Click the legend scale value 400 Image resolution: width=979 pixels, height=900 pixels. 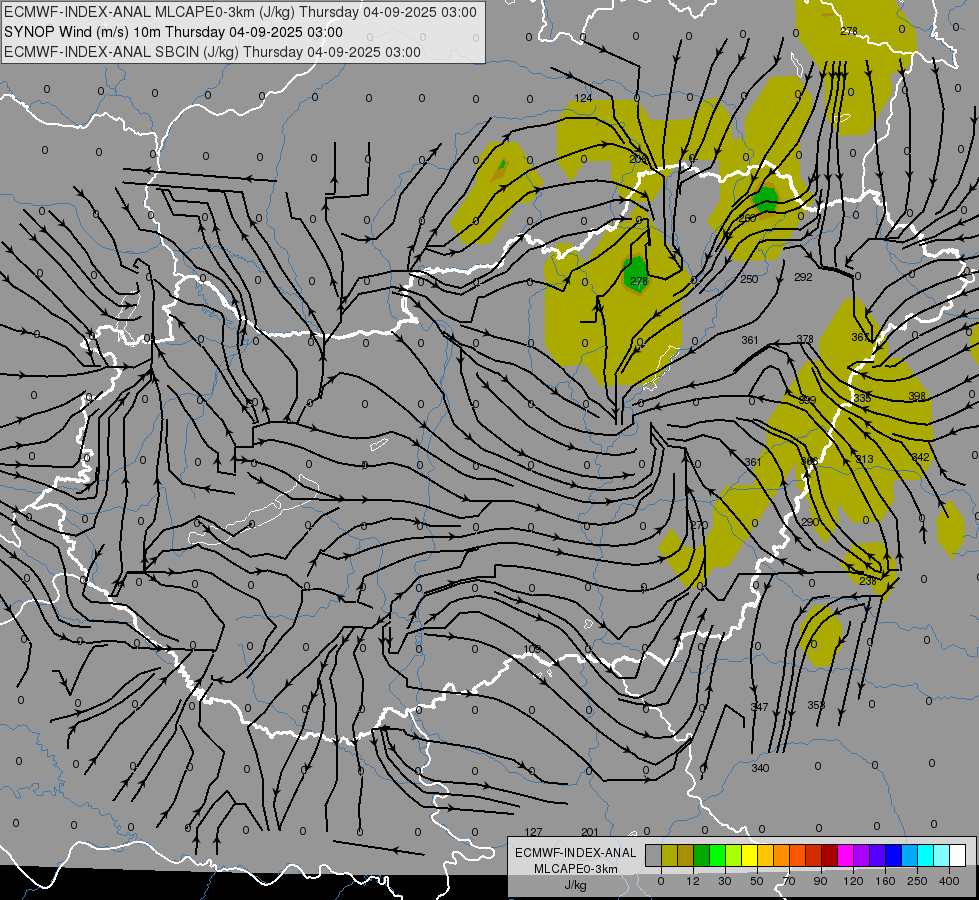click(949, 881)
